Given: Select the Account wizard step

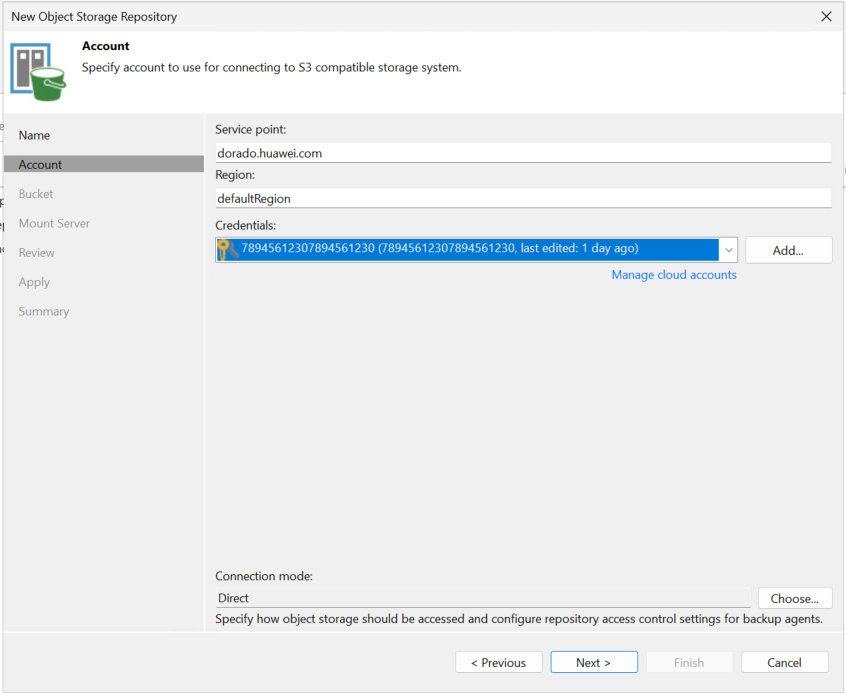Looking at the screenshot, I should [104, 165].
